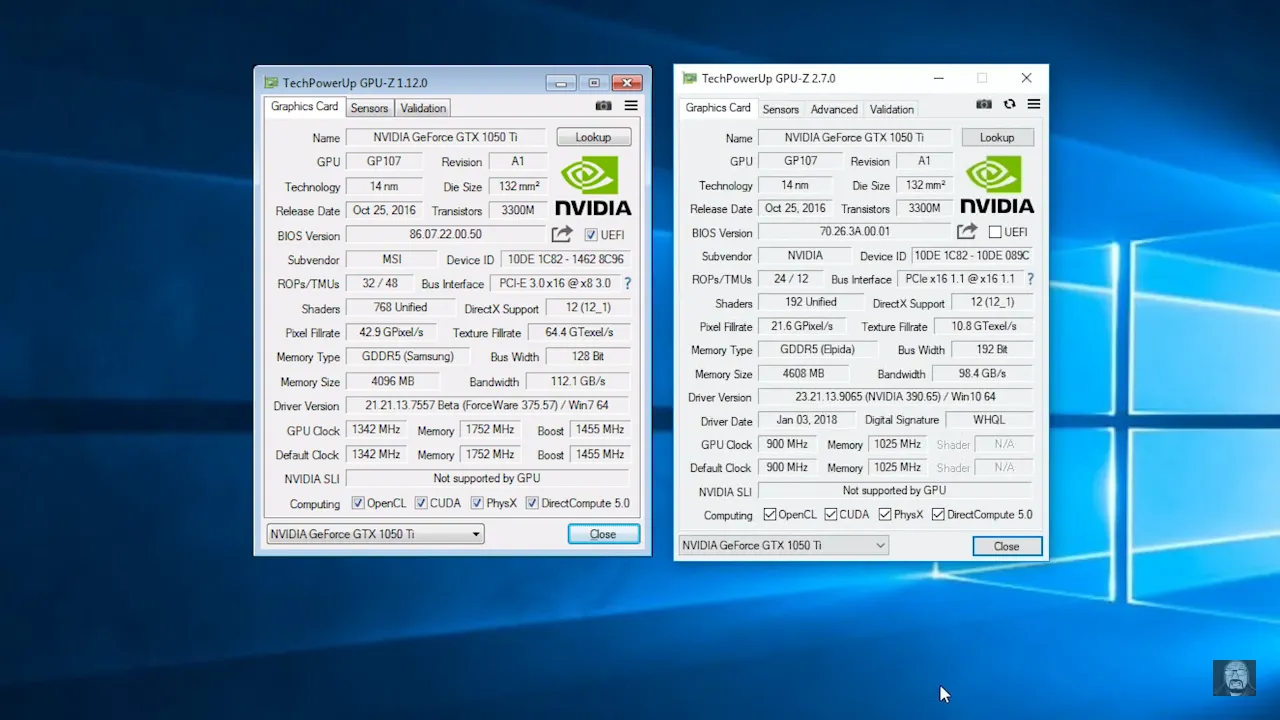Click the NVIDIA logo in GPU-Z 2.7.0
The width and height of the screenshot is (1280, 720).
pos(997,184)
